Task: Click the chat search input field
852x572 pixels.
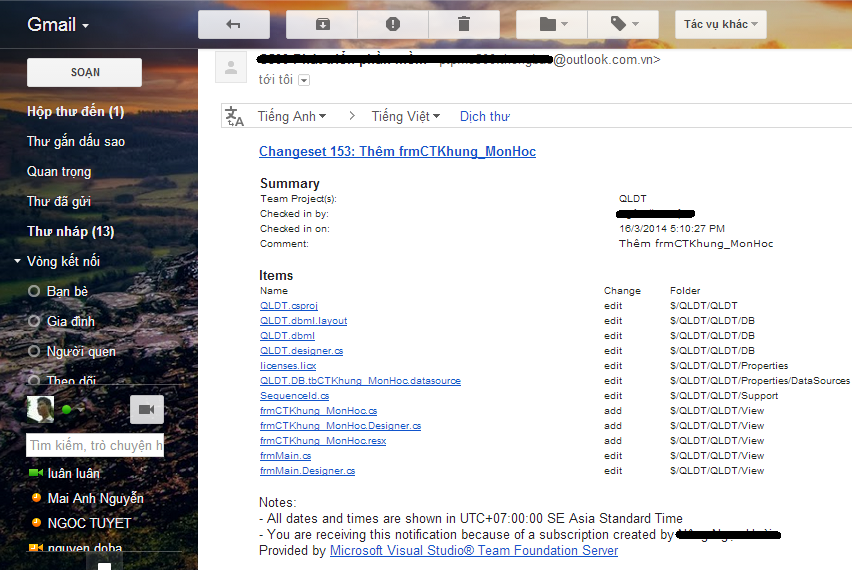Action: click(95, 445)
